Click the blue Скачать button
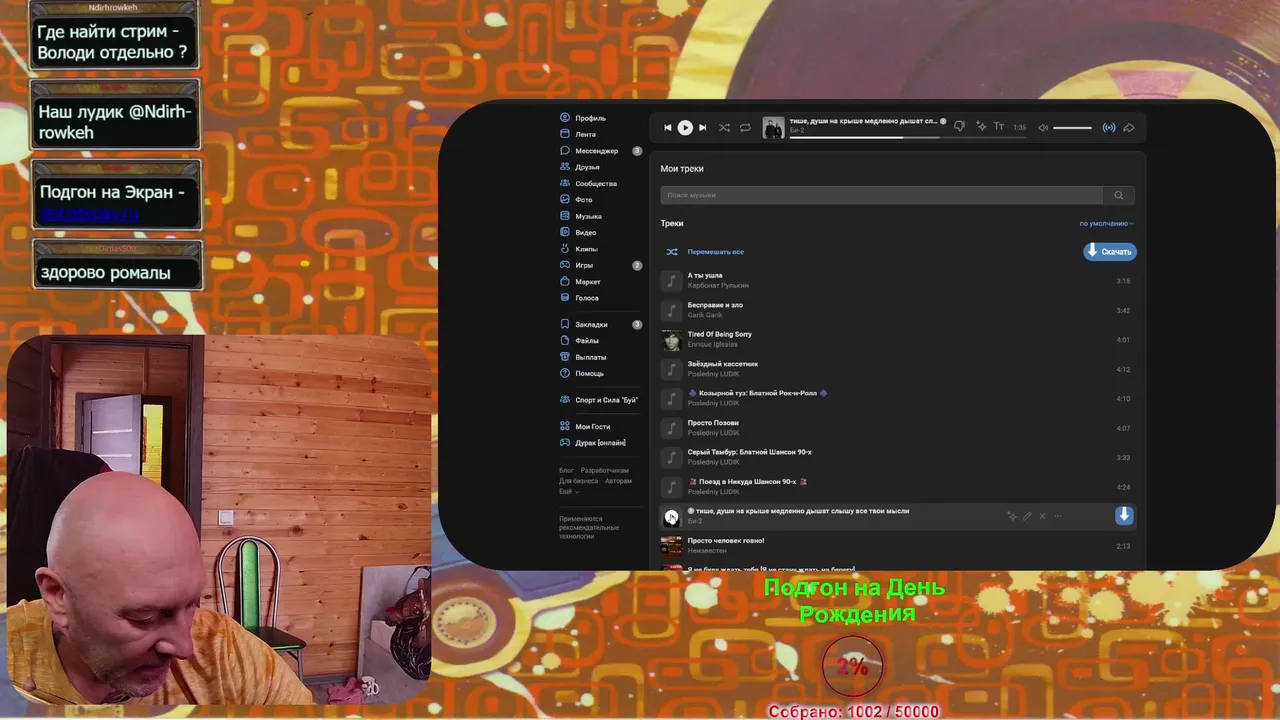 tap(1110, 251)
